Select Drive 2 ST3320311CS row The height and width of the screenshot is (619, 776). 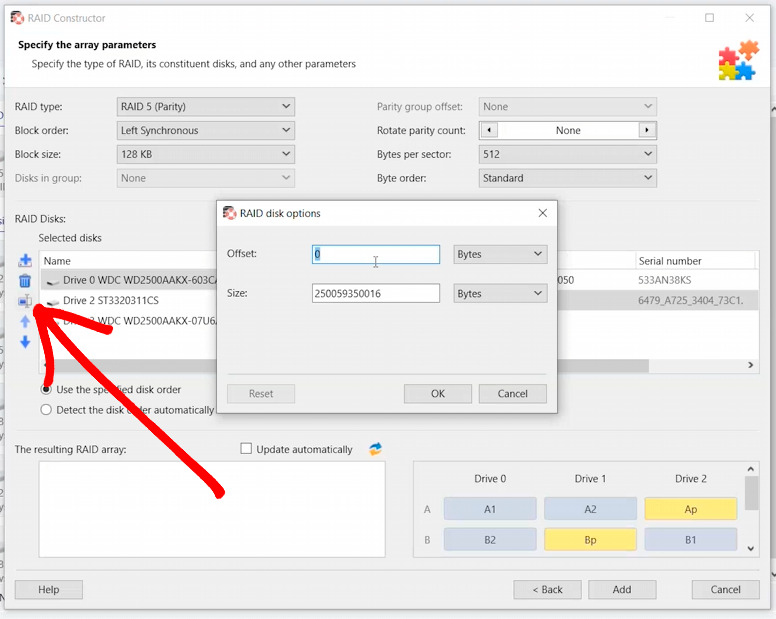pos(129,300)
